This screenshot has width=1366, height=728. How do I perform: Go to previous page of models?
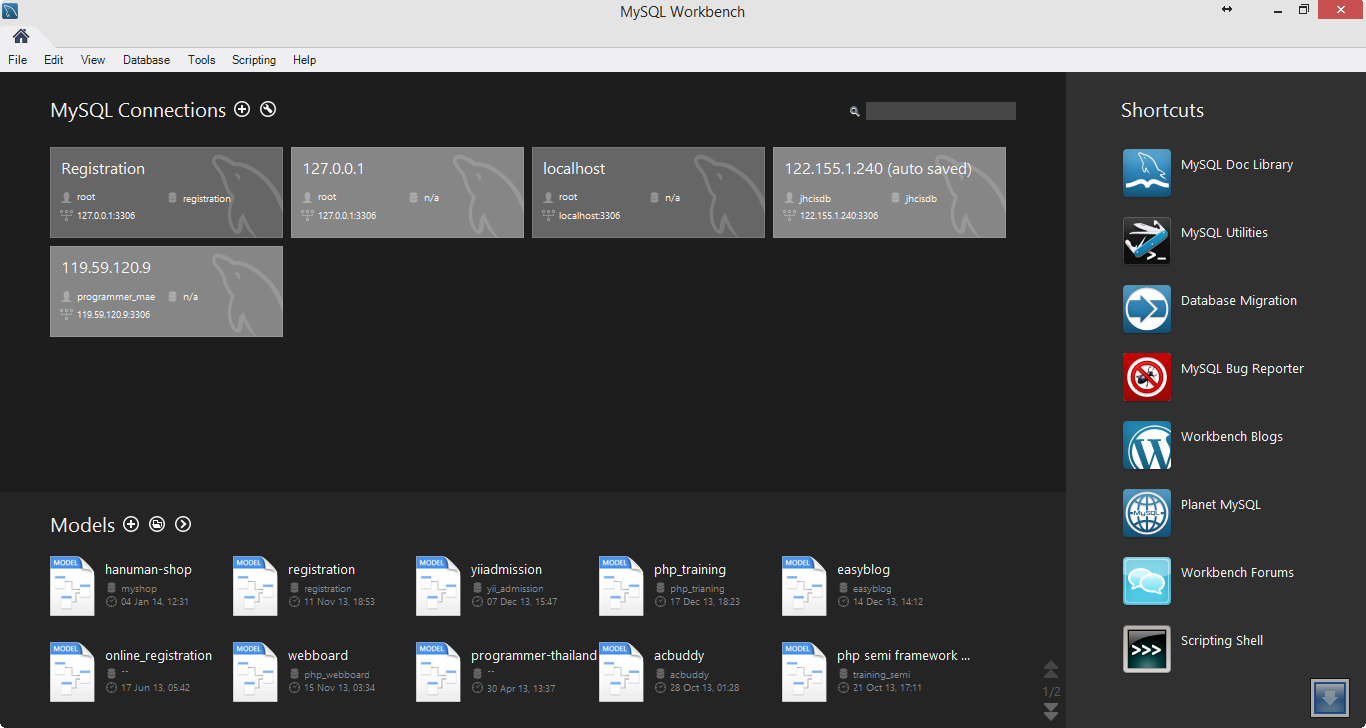point(1051,670)
